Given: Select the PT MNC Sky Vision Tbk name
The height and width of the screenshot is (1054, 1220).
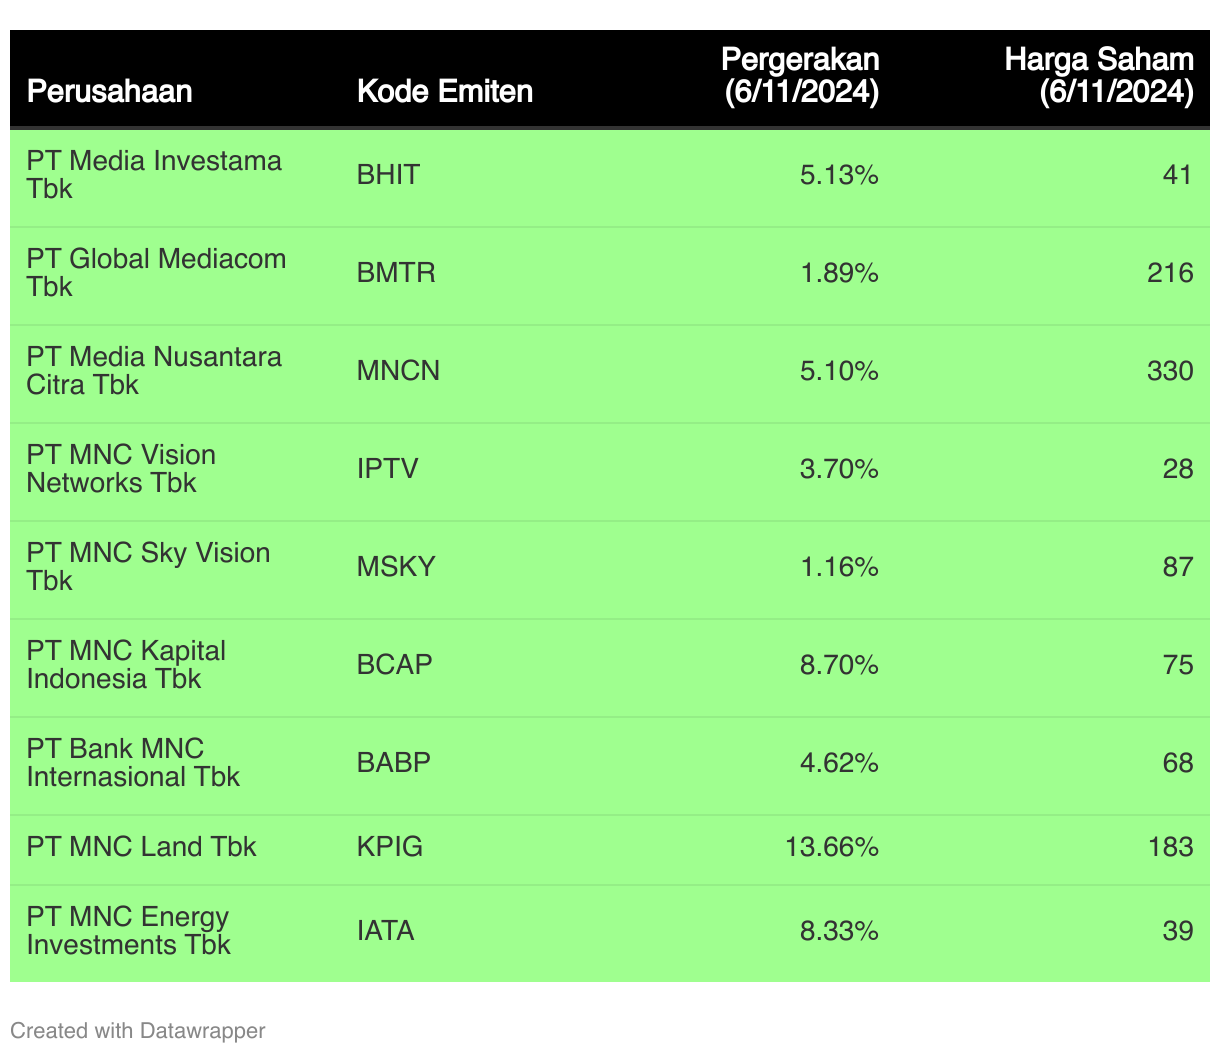Looking at the screenshot, I should pos(148,567).
